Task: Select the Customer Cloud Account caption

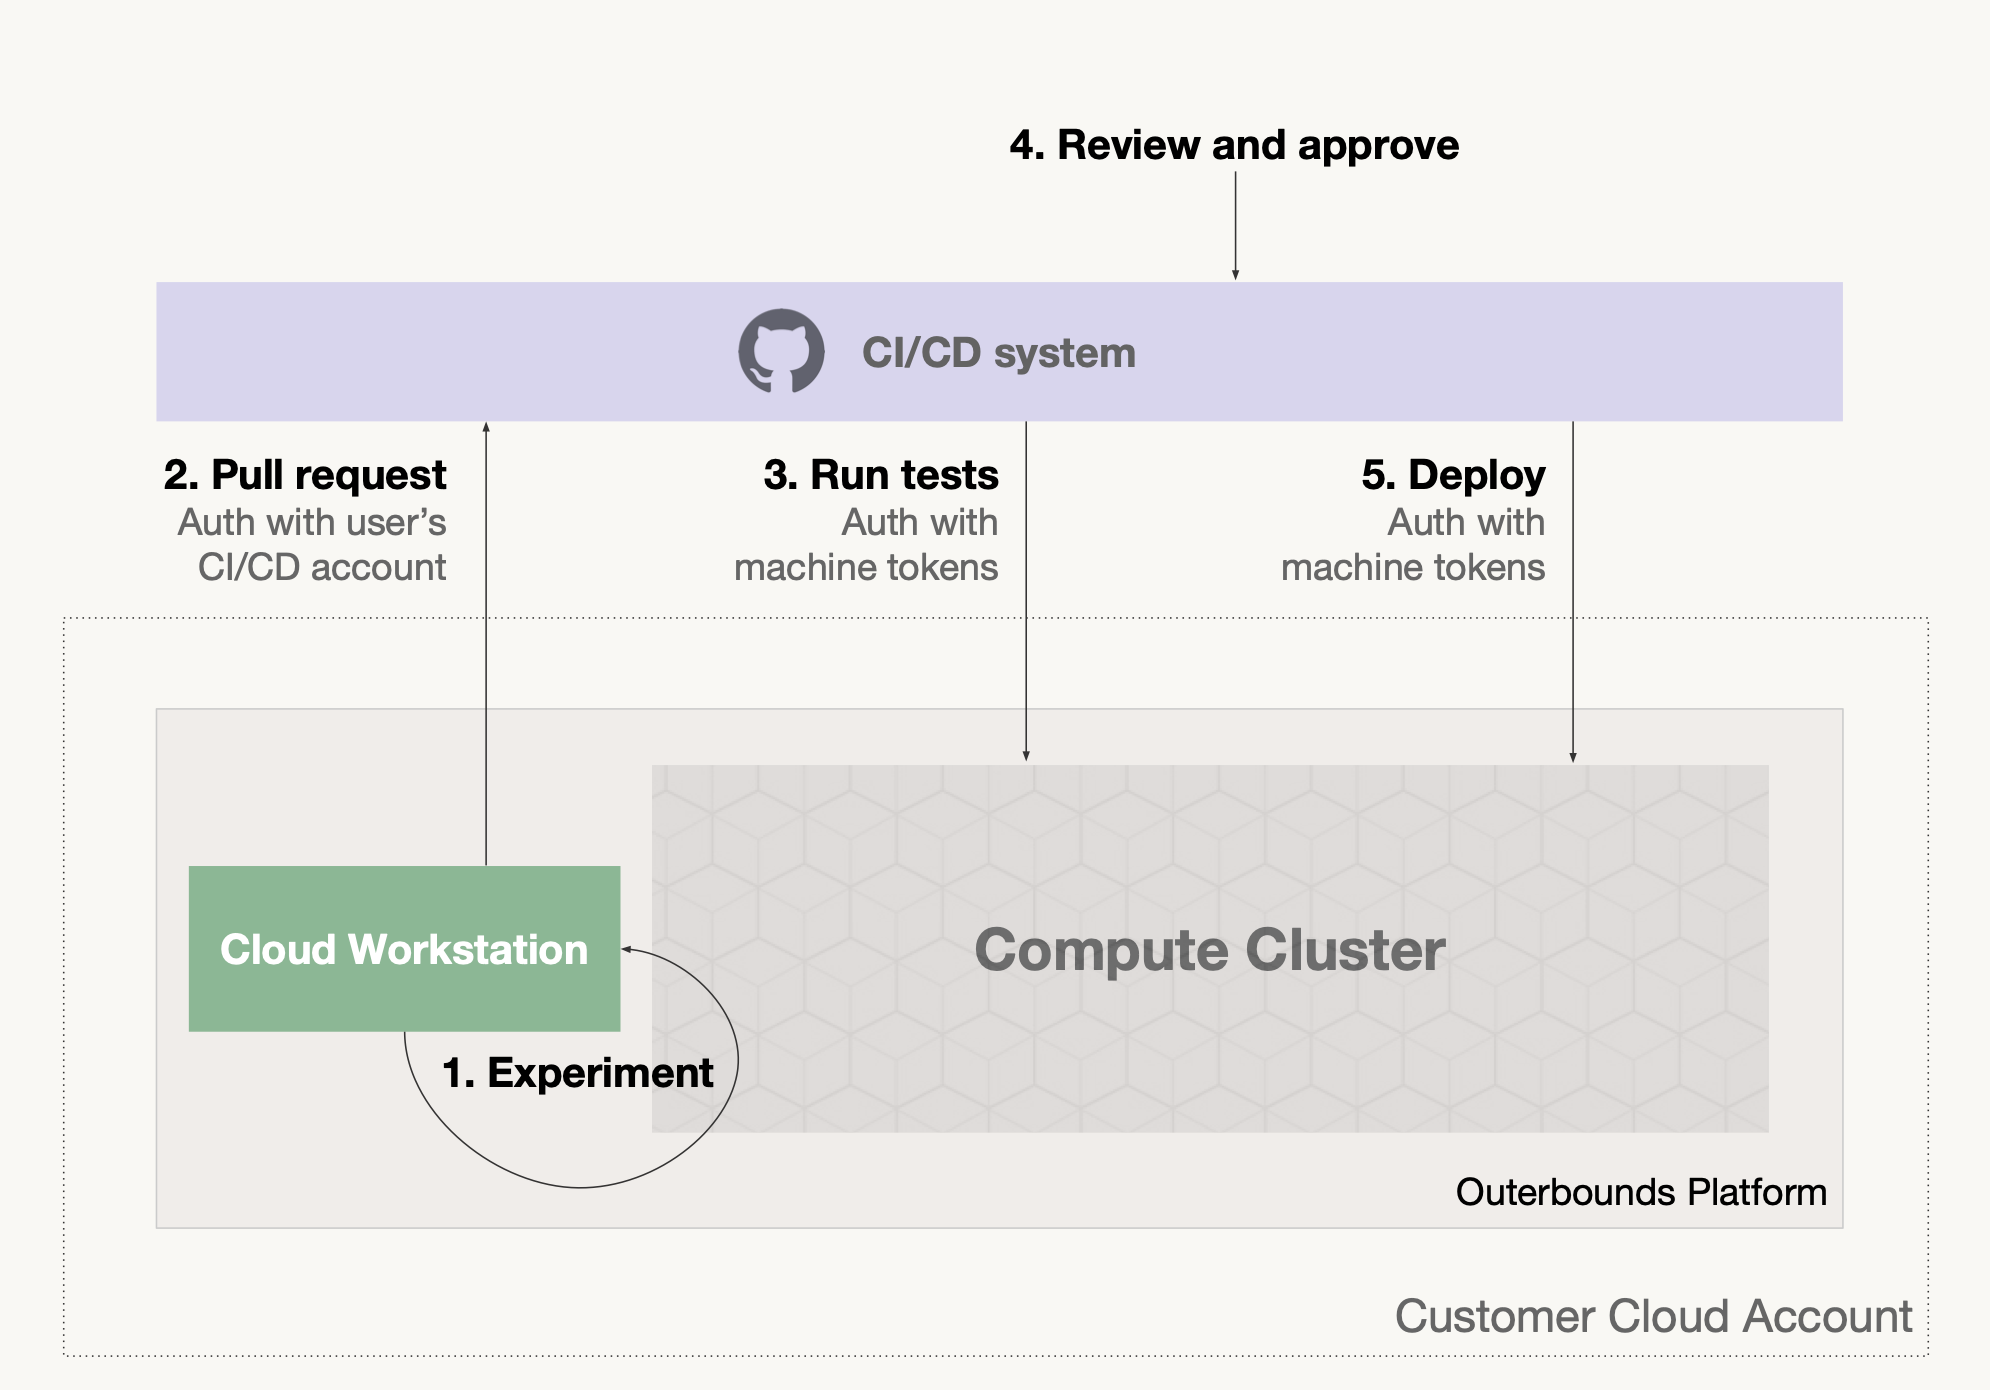Action: click(x=1653, y=1316)
